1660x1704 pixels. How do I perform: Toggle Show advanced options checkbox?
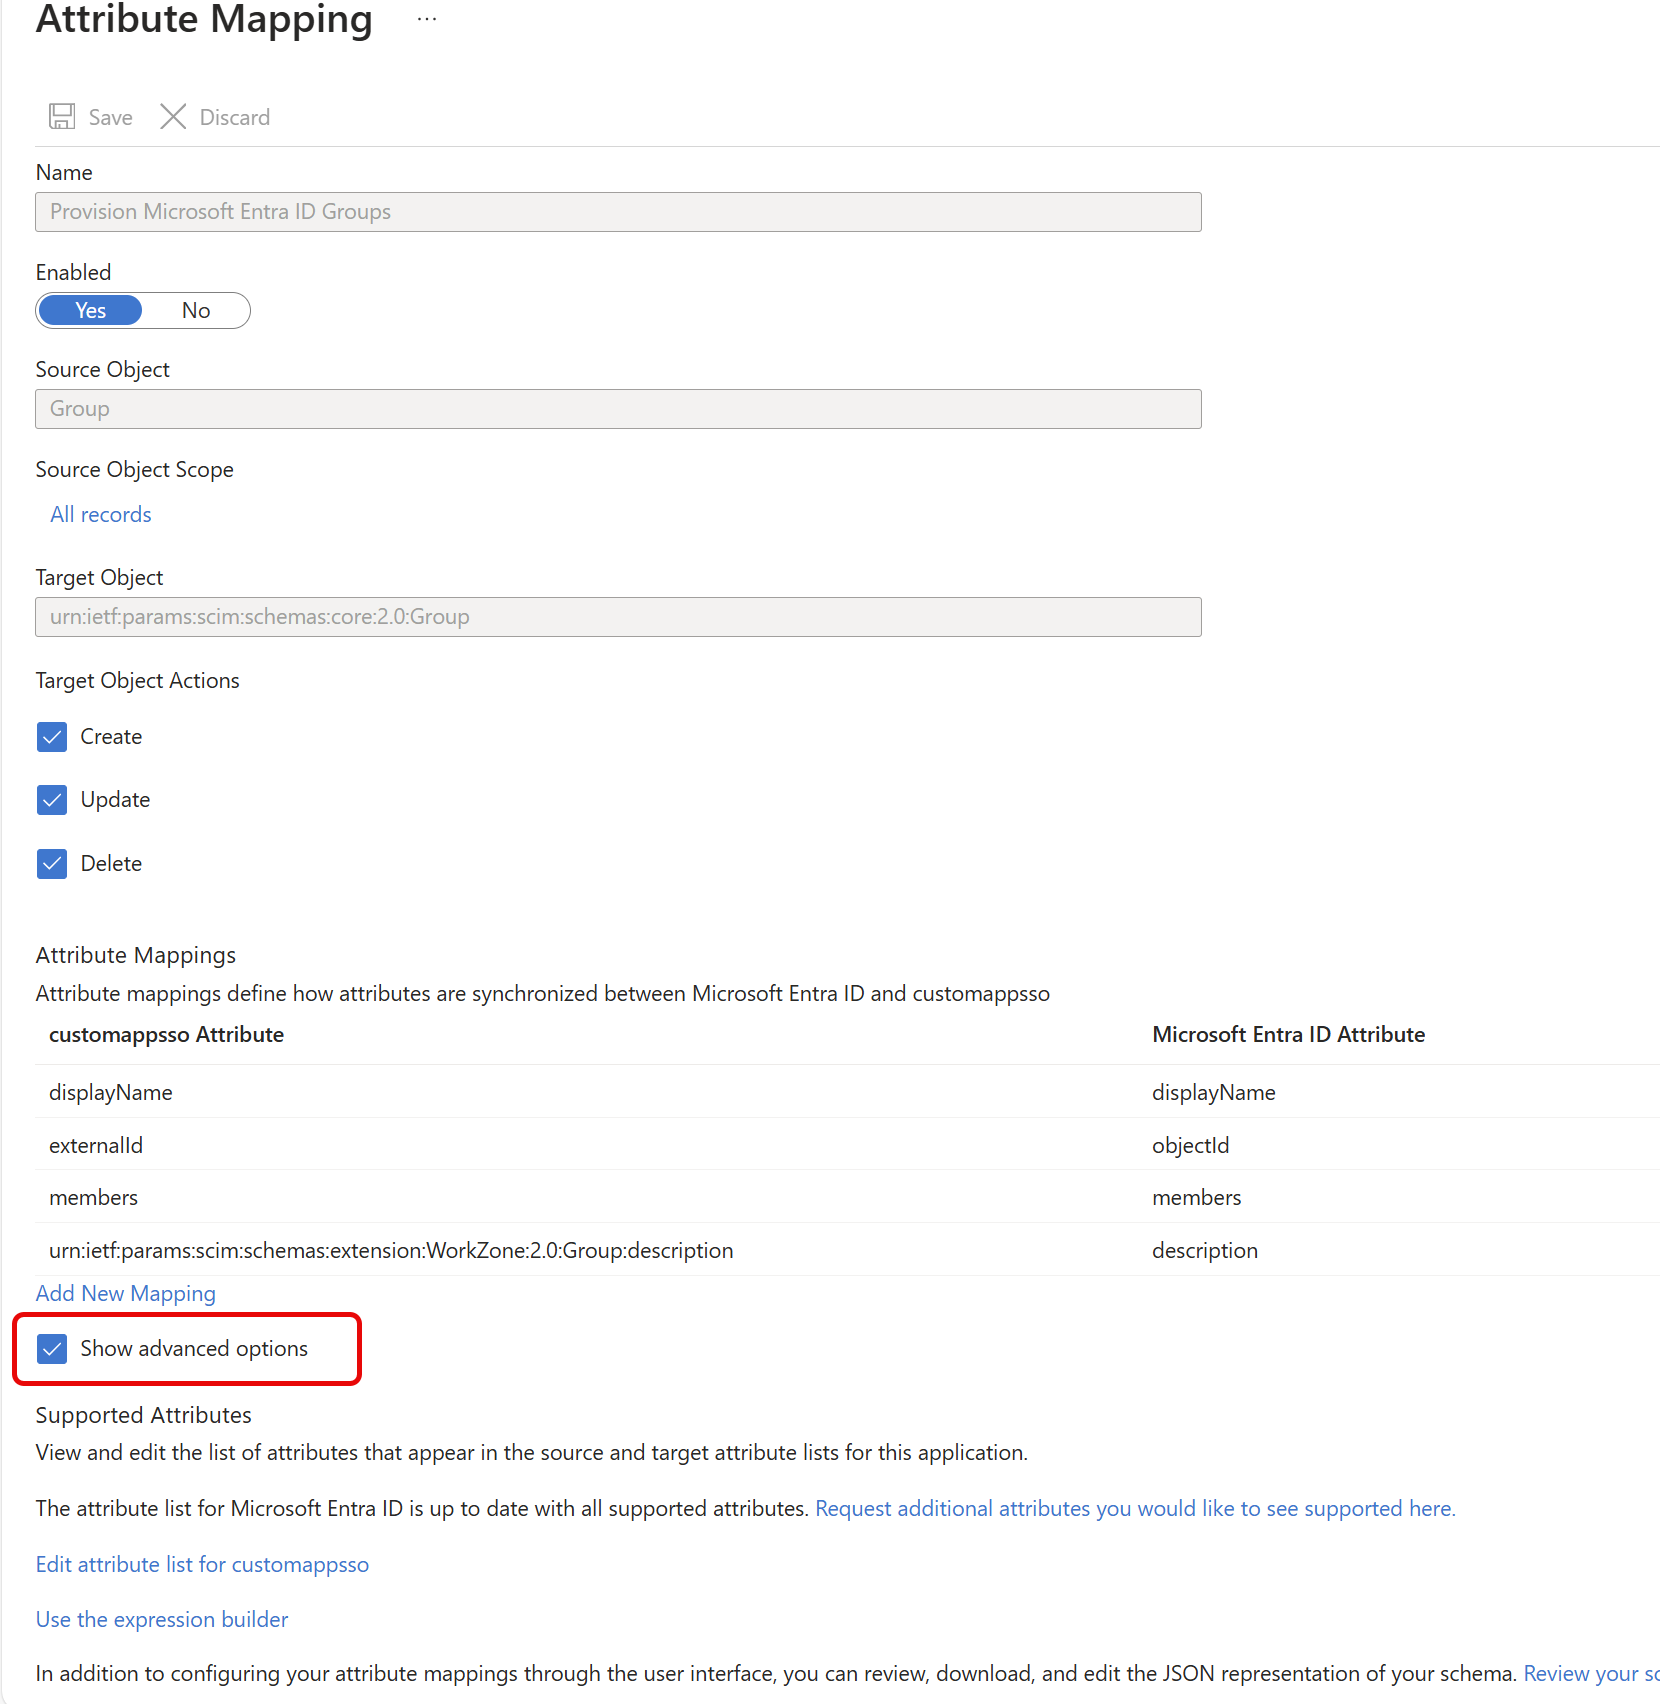pyautogui.click(x=52, y=1349)
